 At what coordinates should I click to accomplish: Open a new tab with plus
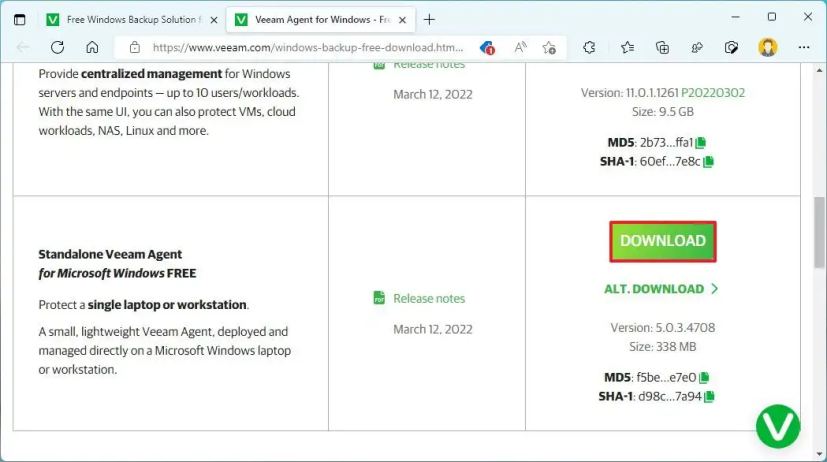coord(429,20)
